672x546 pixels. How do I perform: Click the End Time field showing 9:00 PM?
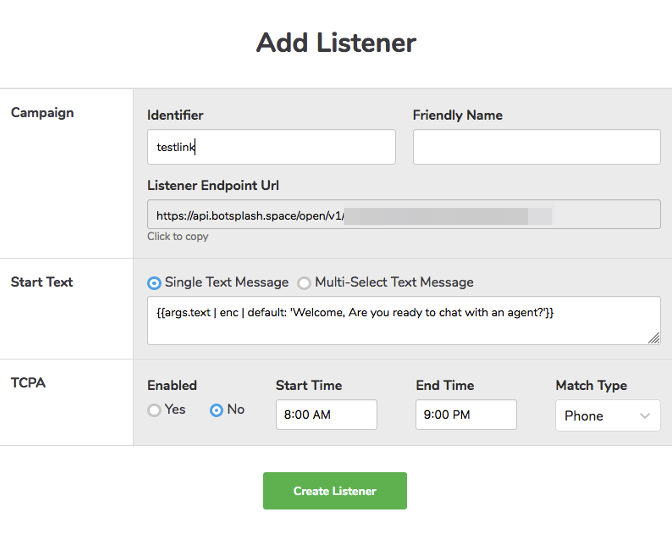pyautogui.click(x=465, y=415)
